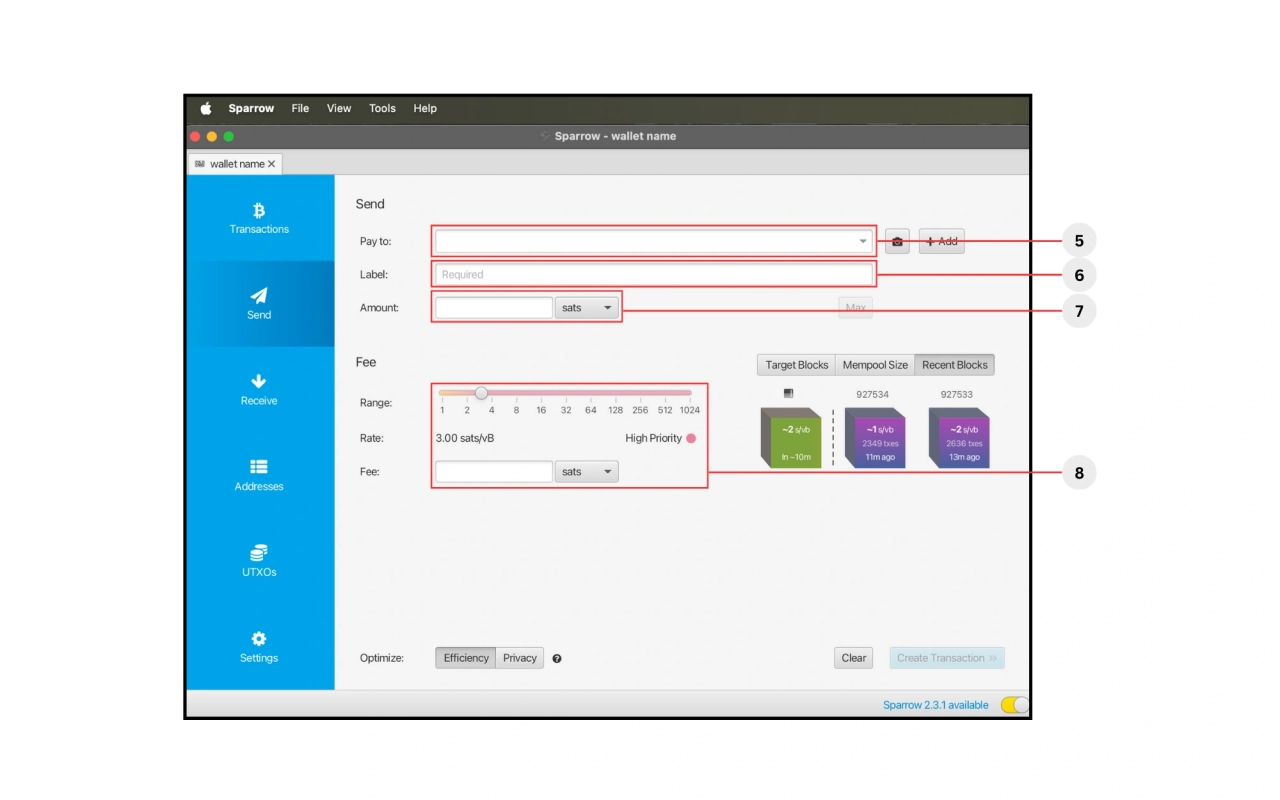The height and width of the screenshot is (800, 1280).
Task: Open the View menu
Action: [339, 108]
